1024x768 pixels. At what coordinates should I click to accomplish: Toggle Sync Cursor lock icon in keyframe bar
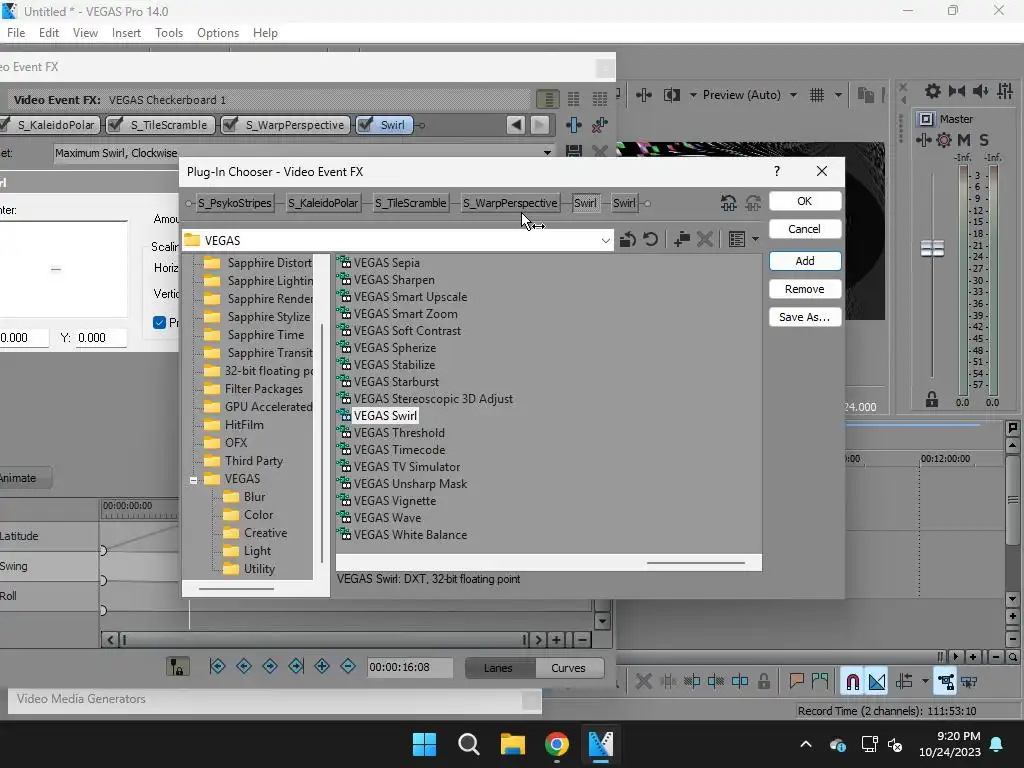[178, 666]
